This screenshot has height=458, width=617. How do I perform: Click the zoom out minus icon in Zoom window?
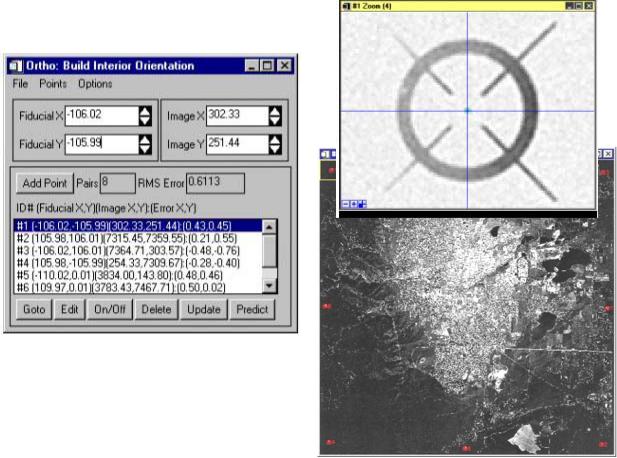pos(345,204)
